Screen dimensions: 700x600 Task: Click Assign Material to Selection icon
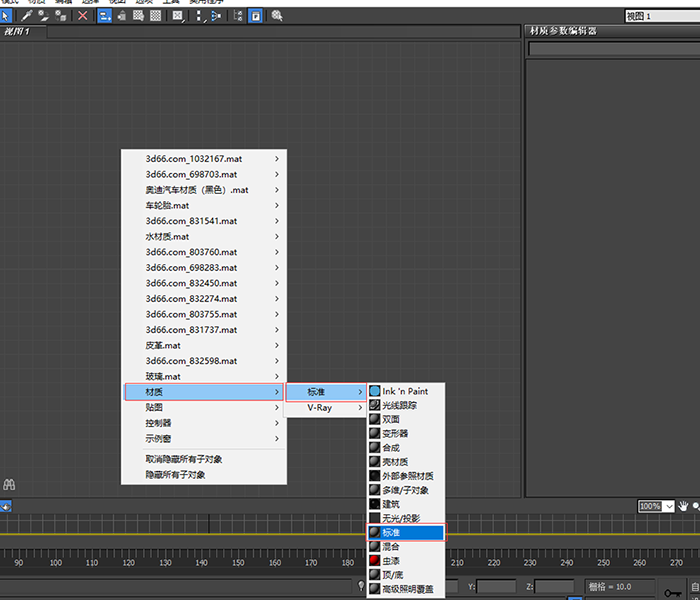click(x=60, y=16)
